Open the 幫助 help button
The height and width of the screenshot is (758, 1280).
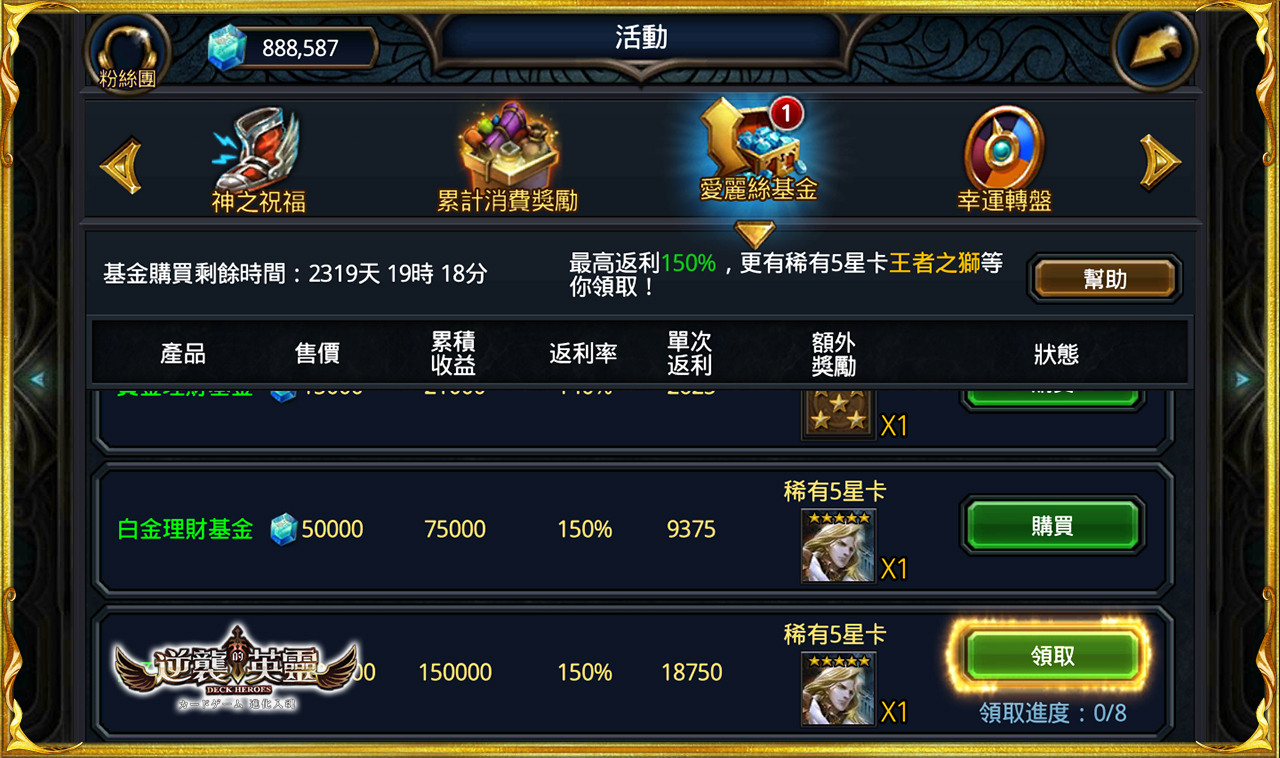(x=1105, y=279)
